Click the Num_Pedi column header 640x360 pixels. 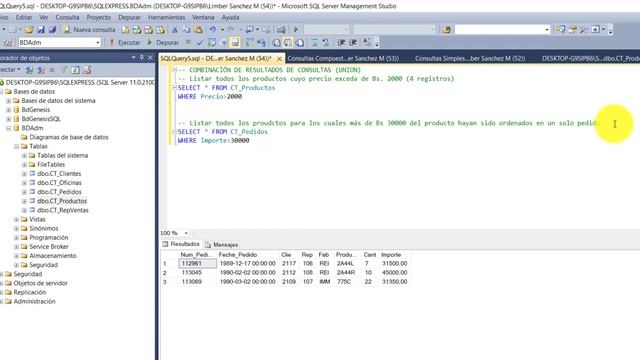(197, 255)
